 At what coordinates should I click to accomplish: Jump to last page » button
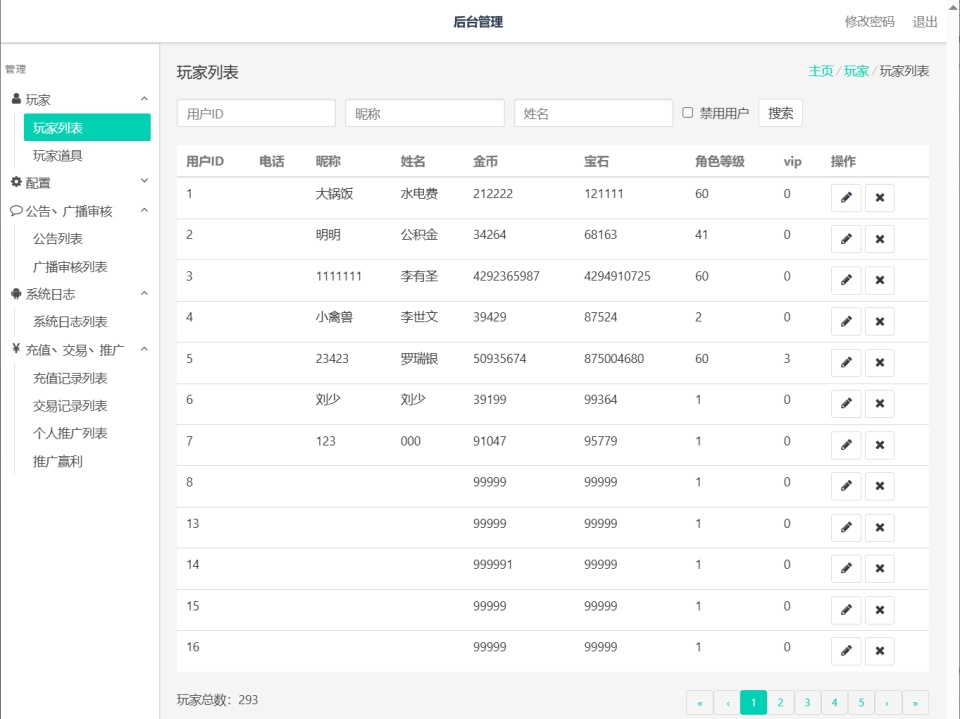pos(915,702)
